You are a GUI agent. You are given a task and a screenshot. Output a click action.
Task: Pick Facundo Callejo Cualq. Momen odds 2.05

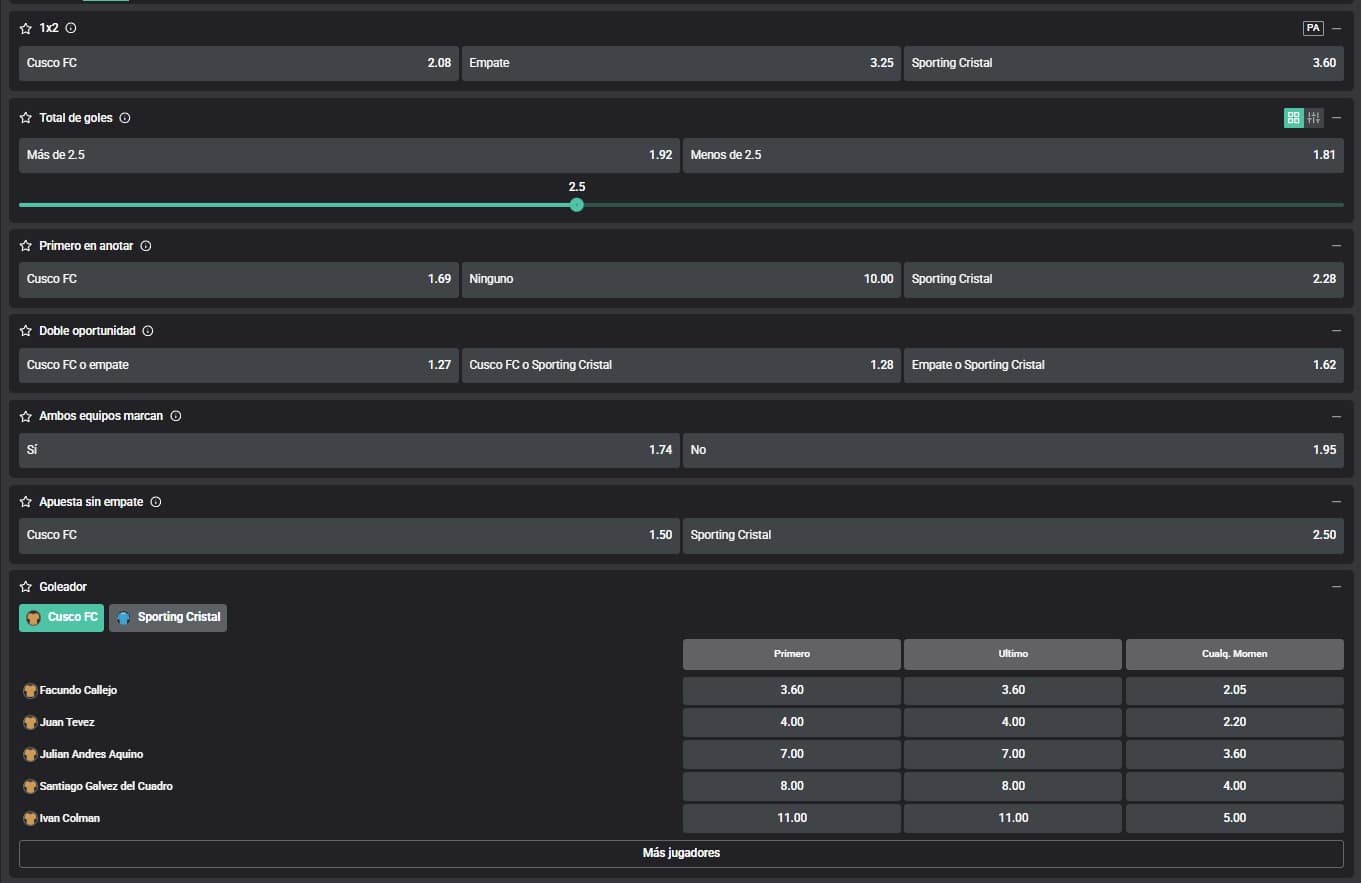(x=1234, y=691)
